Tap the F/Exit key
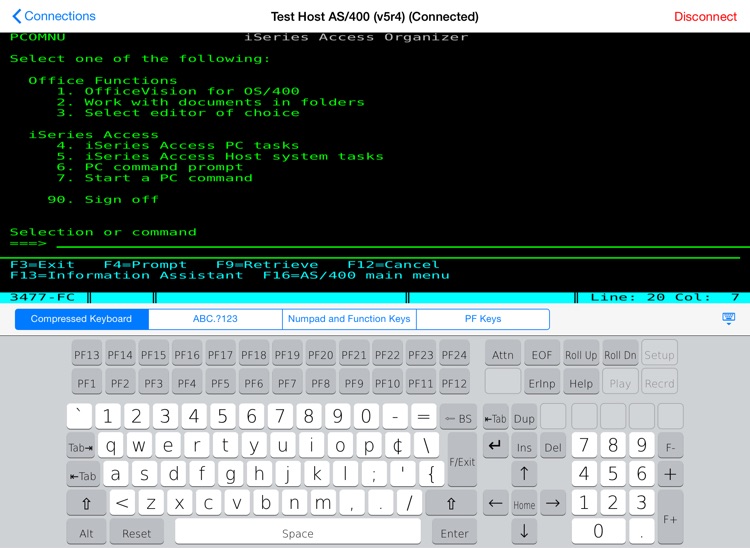The image size is (750, 548). (x=462, y=461)
